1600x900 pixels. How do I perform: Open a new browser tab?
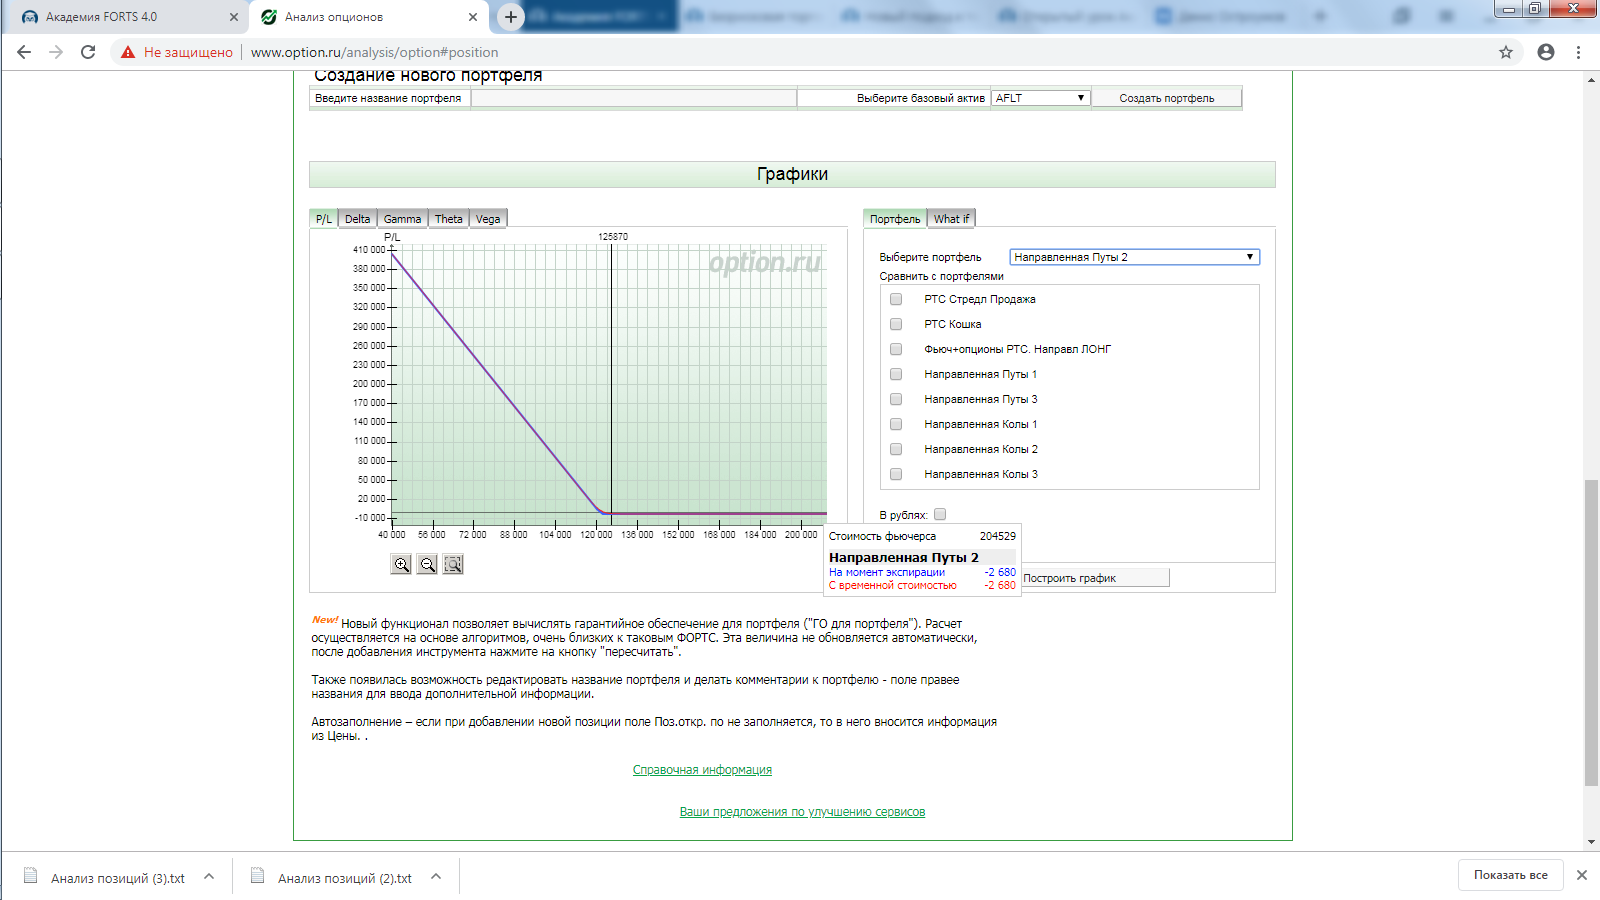tap(511, 17)
